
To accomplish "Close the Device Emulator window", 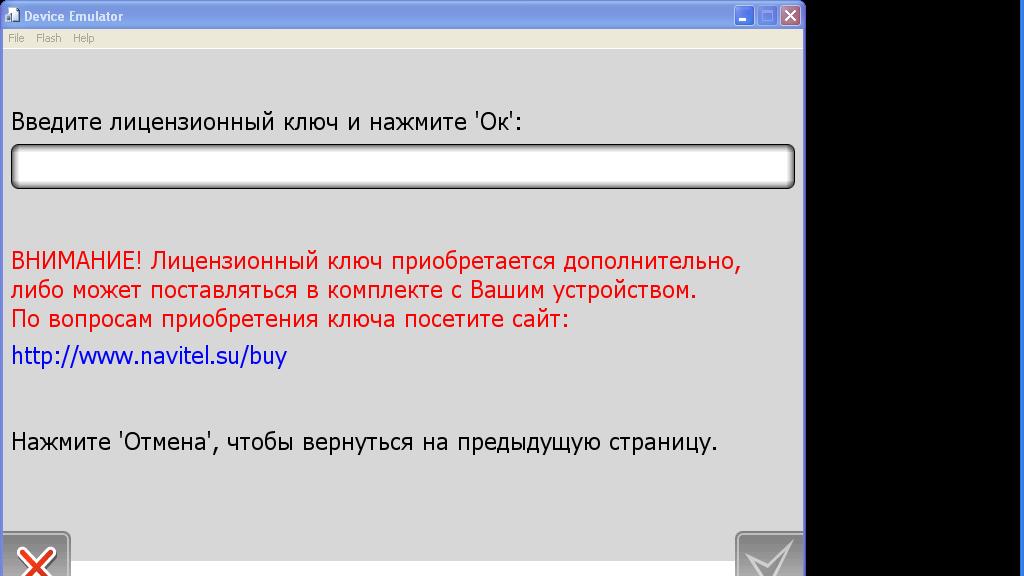I will click(790, 16).
